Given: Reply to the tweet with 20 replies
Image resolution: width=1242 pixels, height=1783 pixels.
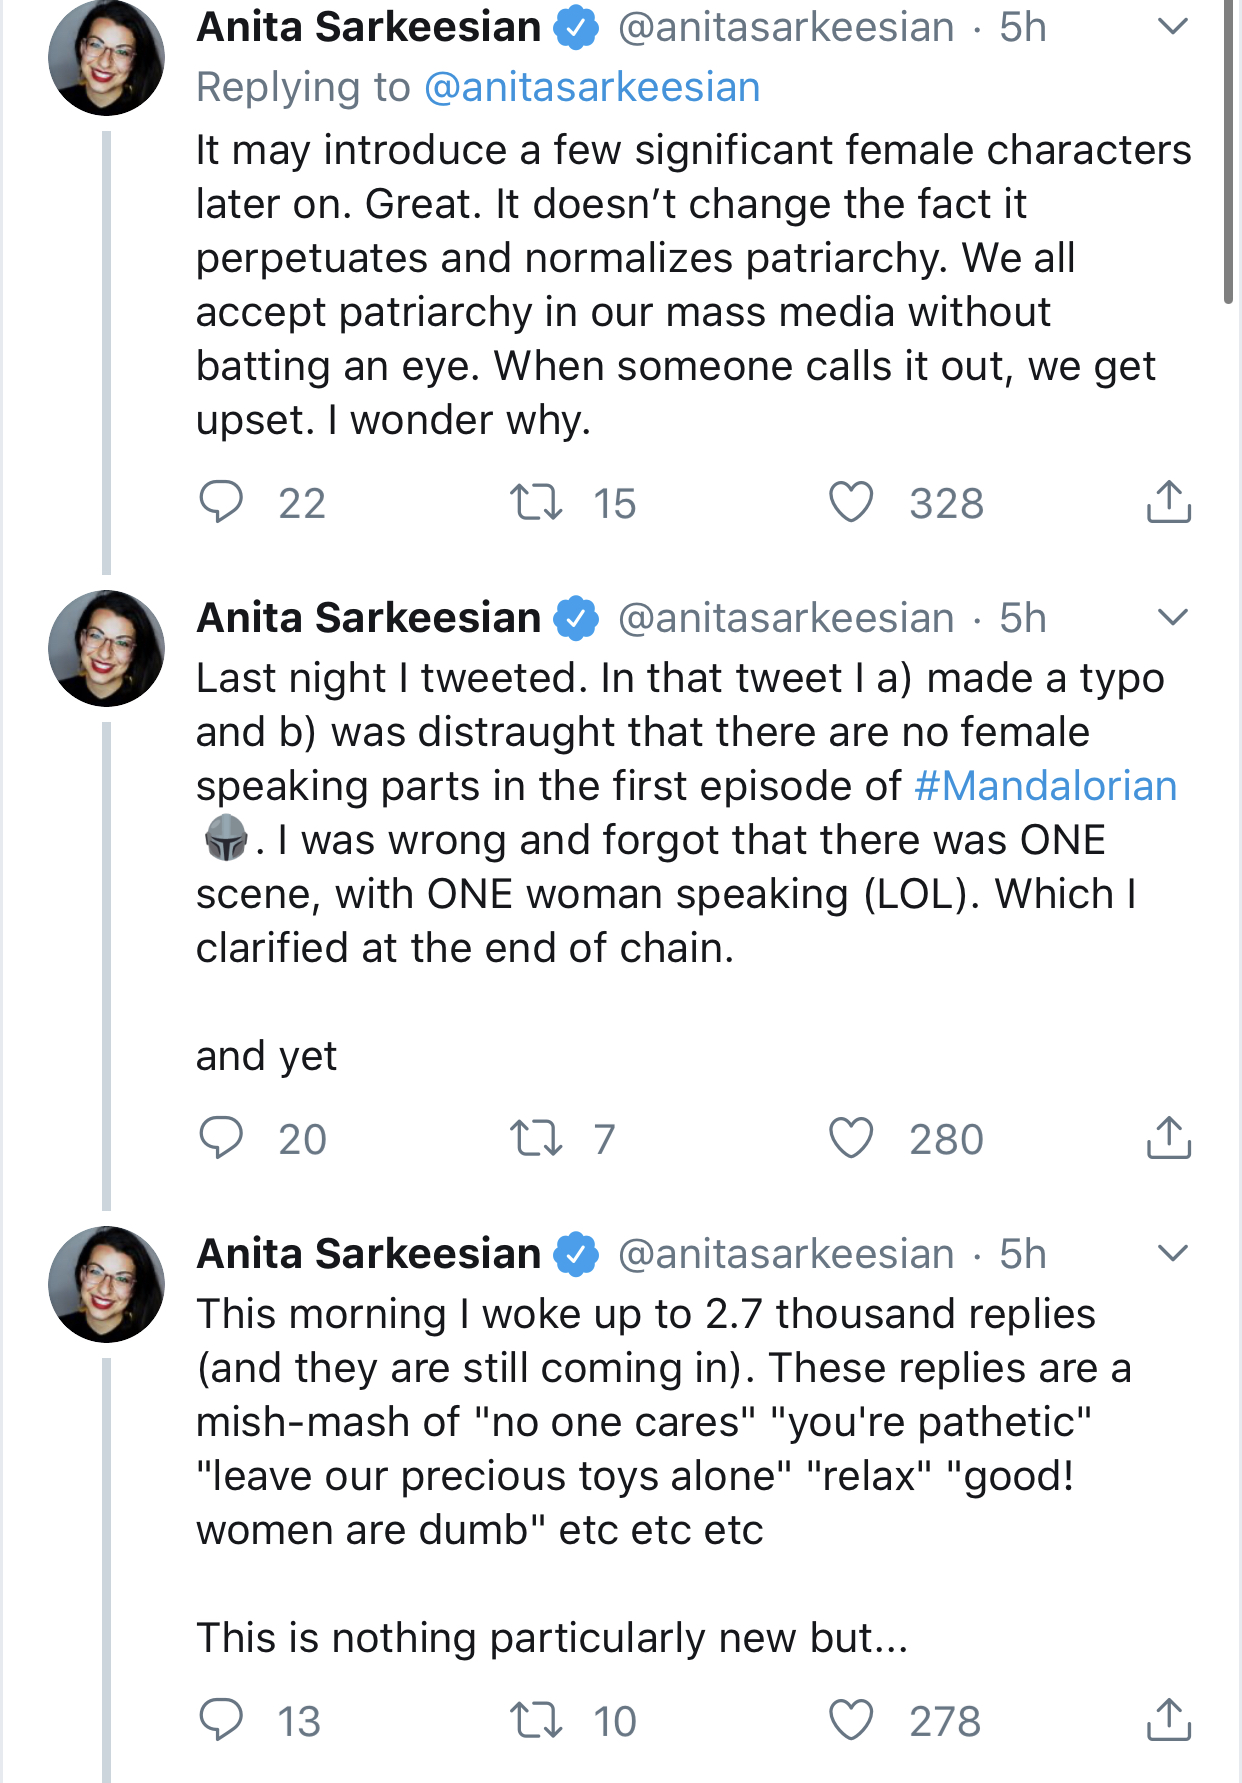Looking at the screenshot, I should [221, 1138].
